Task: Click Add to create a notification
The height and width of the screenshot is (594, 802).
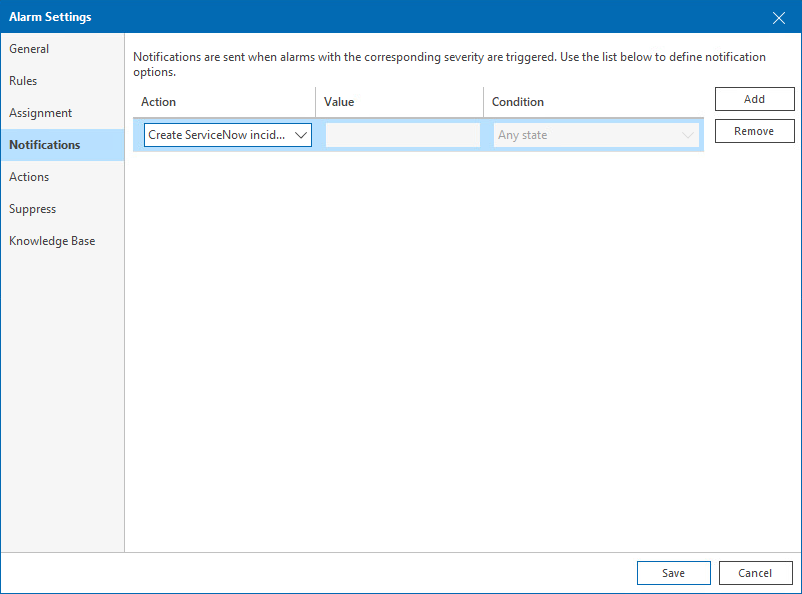Action: (x=754, y=99)
